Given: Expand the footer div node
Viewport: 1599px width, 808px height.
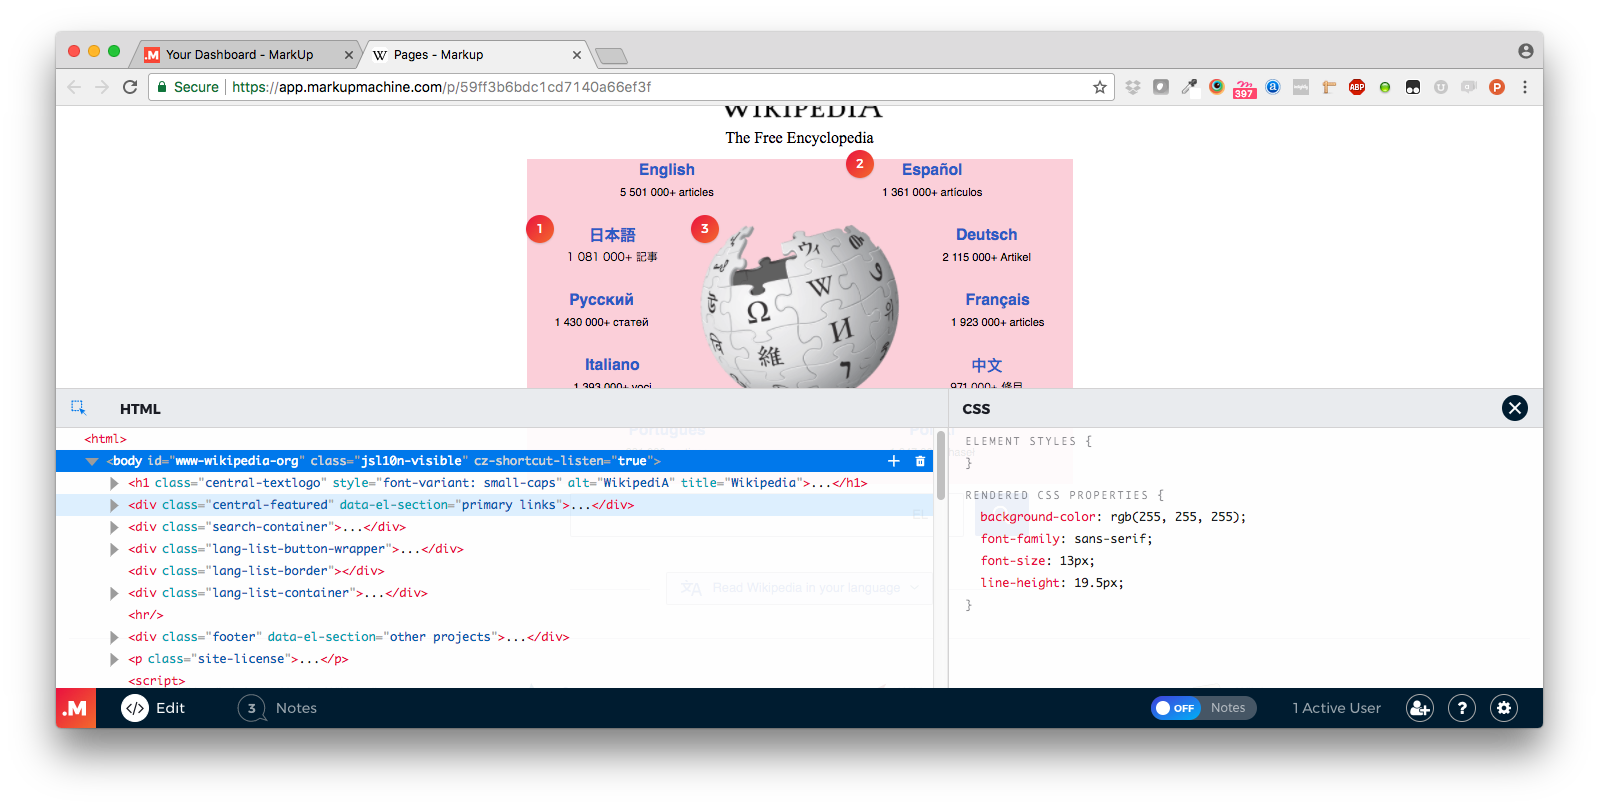Looking at the screenshot, I should (x=114, y=637).
